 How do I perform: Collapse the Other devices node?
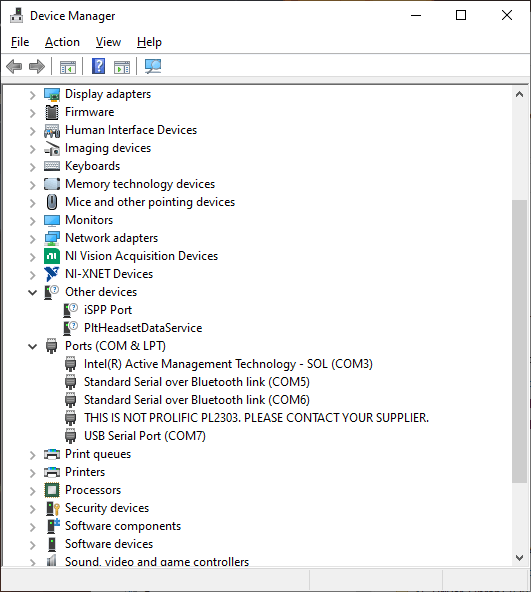click(x=33, y=292)
